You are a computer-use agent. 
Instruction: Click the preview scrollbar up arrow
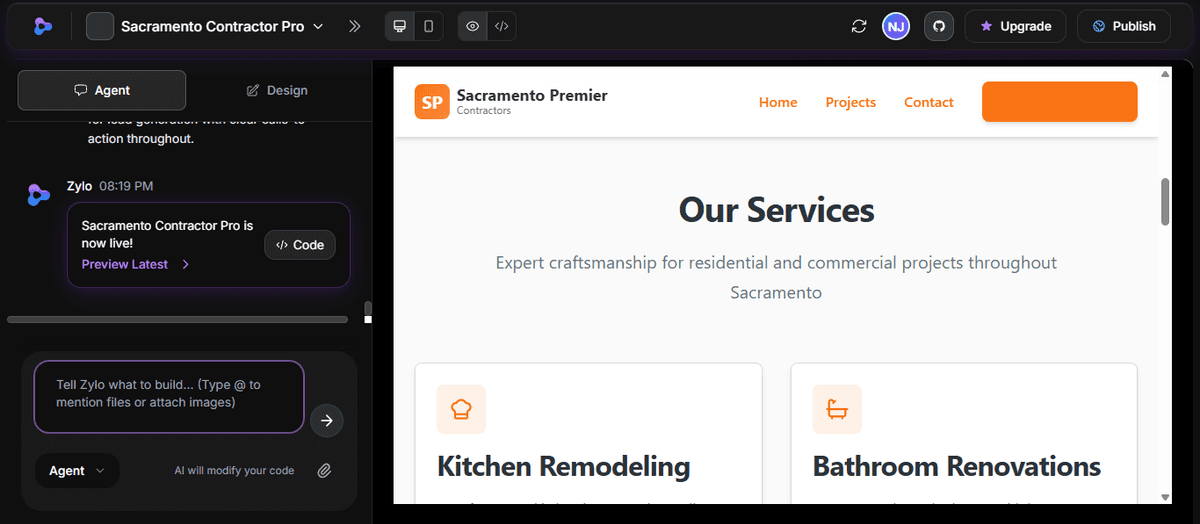[x=1165, y=73]
